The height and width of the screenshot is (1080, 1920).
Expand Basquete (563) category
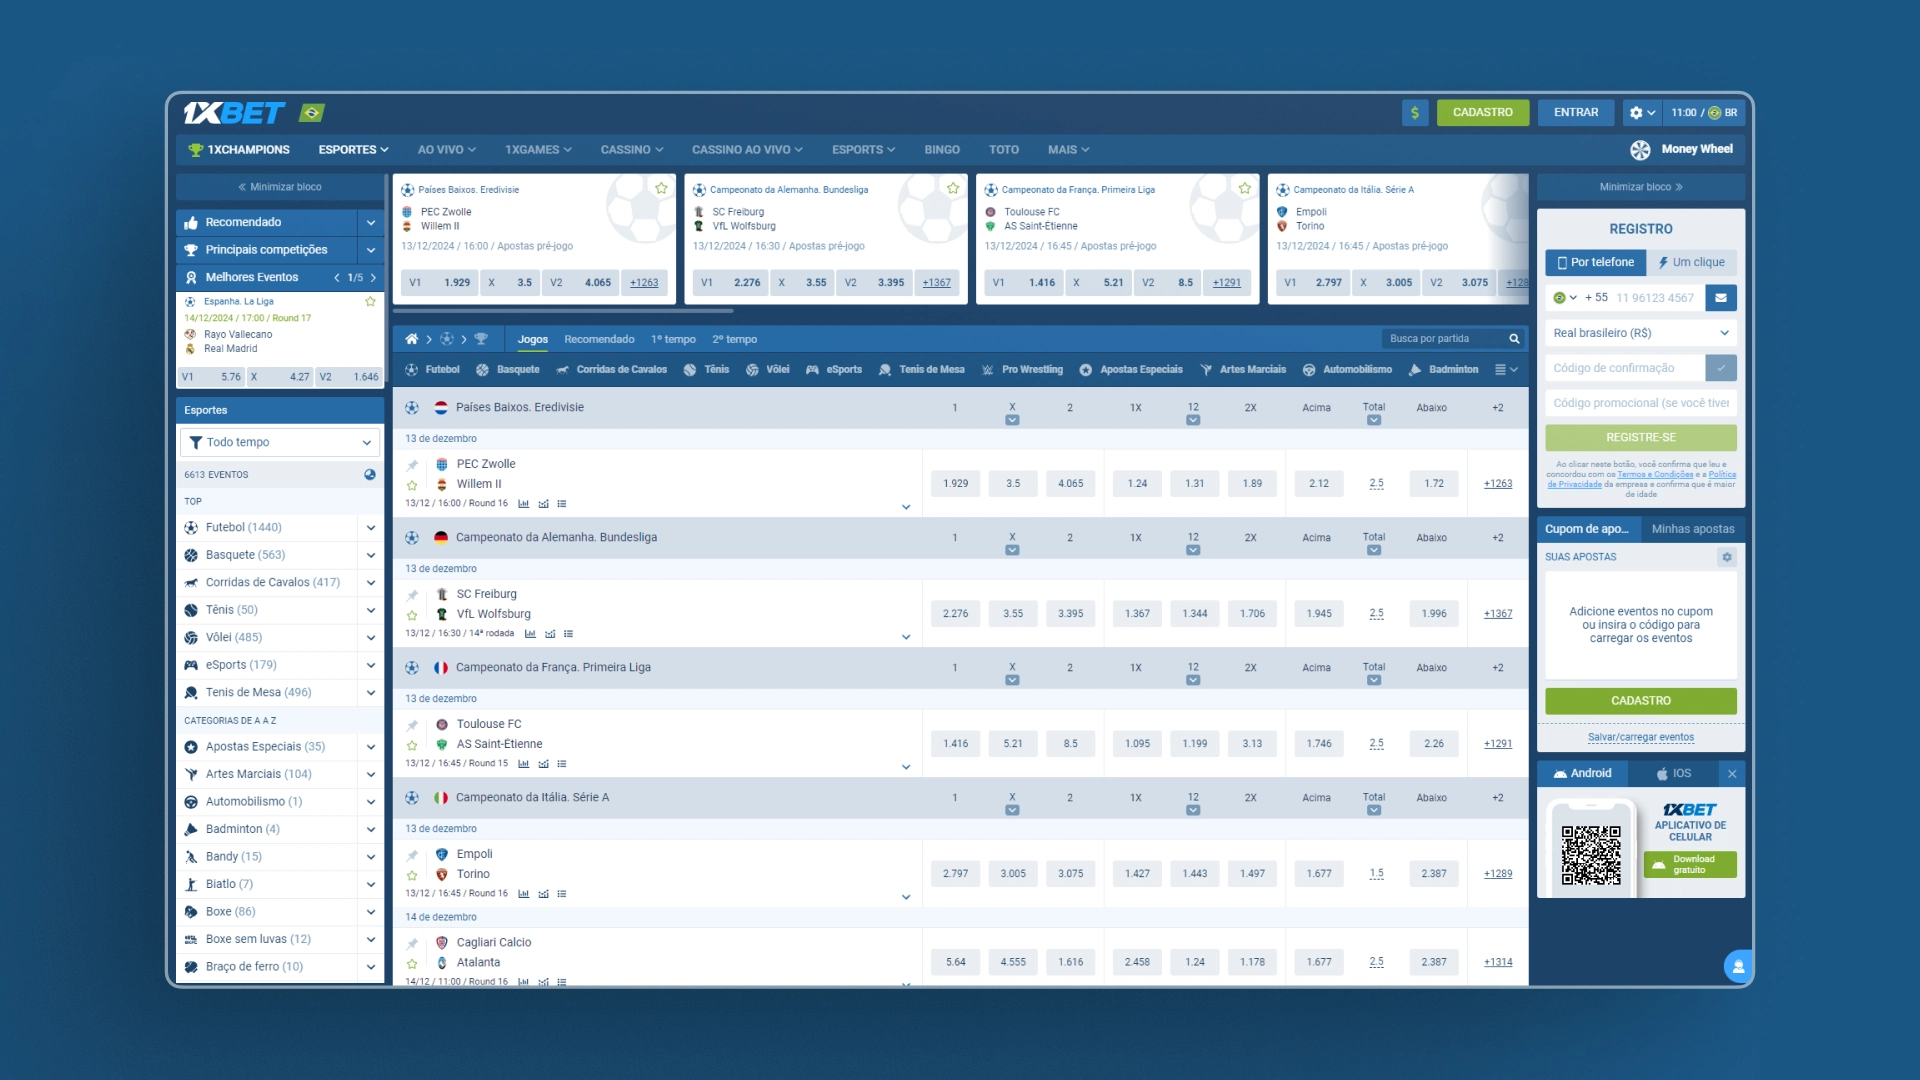tap(371, 555)
